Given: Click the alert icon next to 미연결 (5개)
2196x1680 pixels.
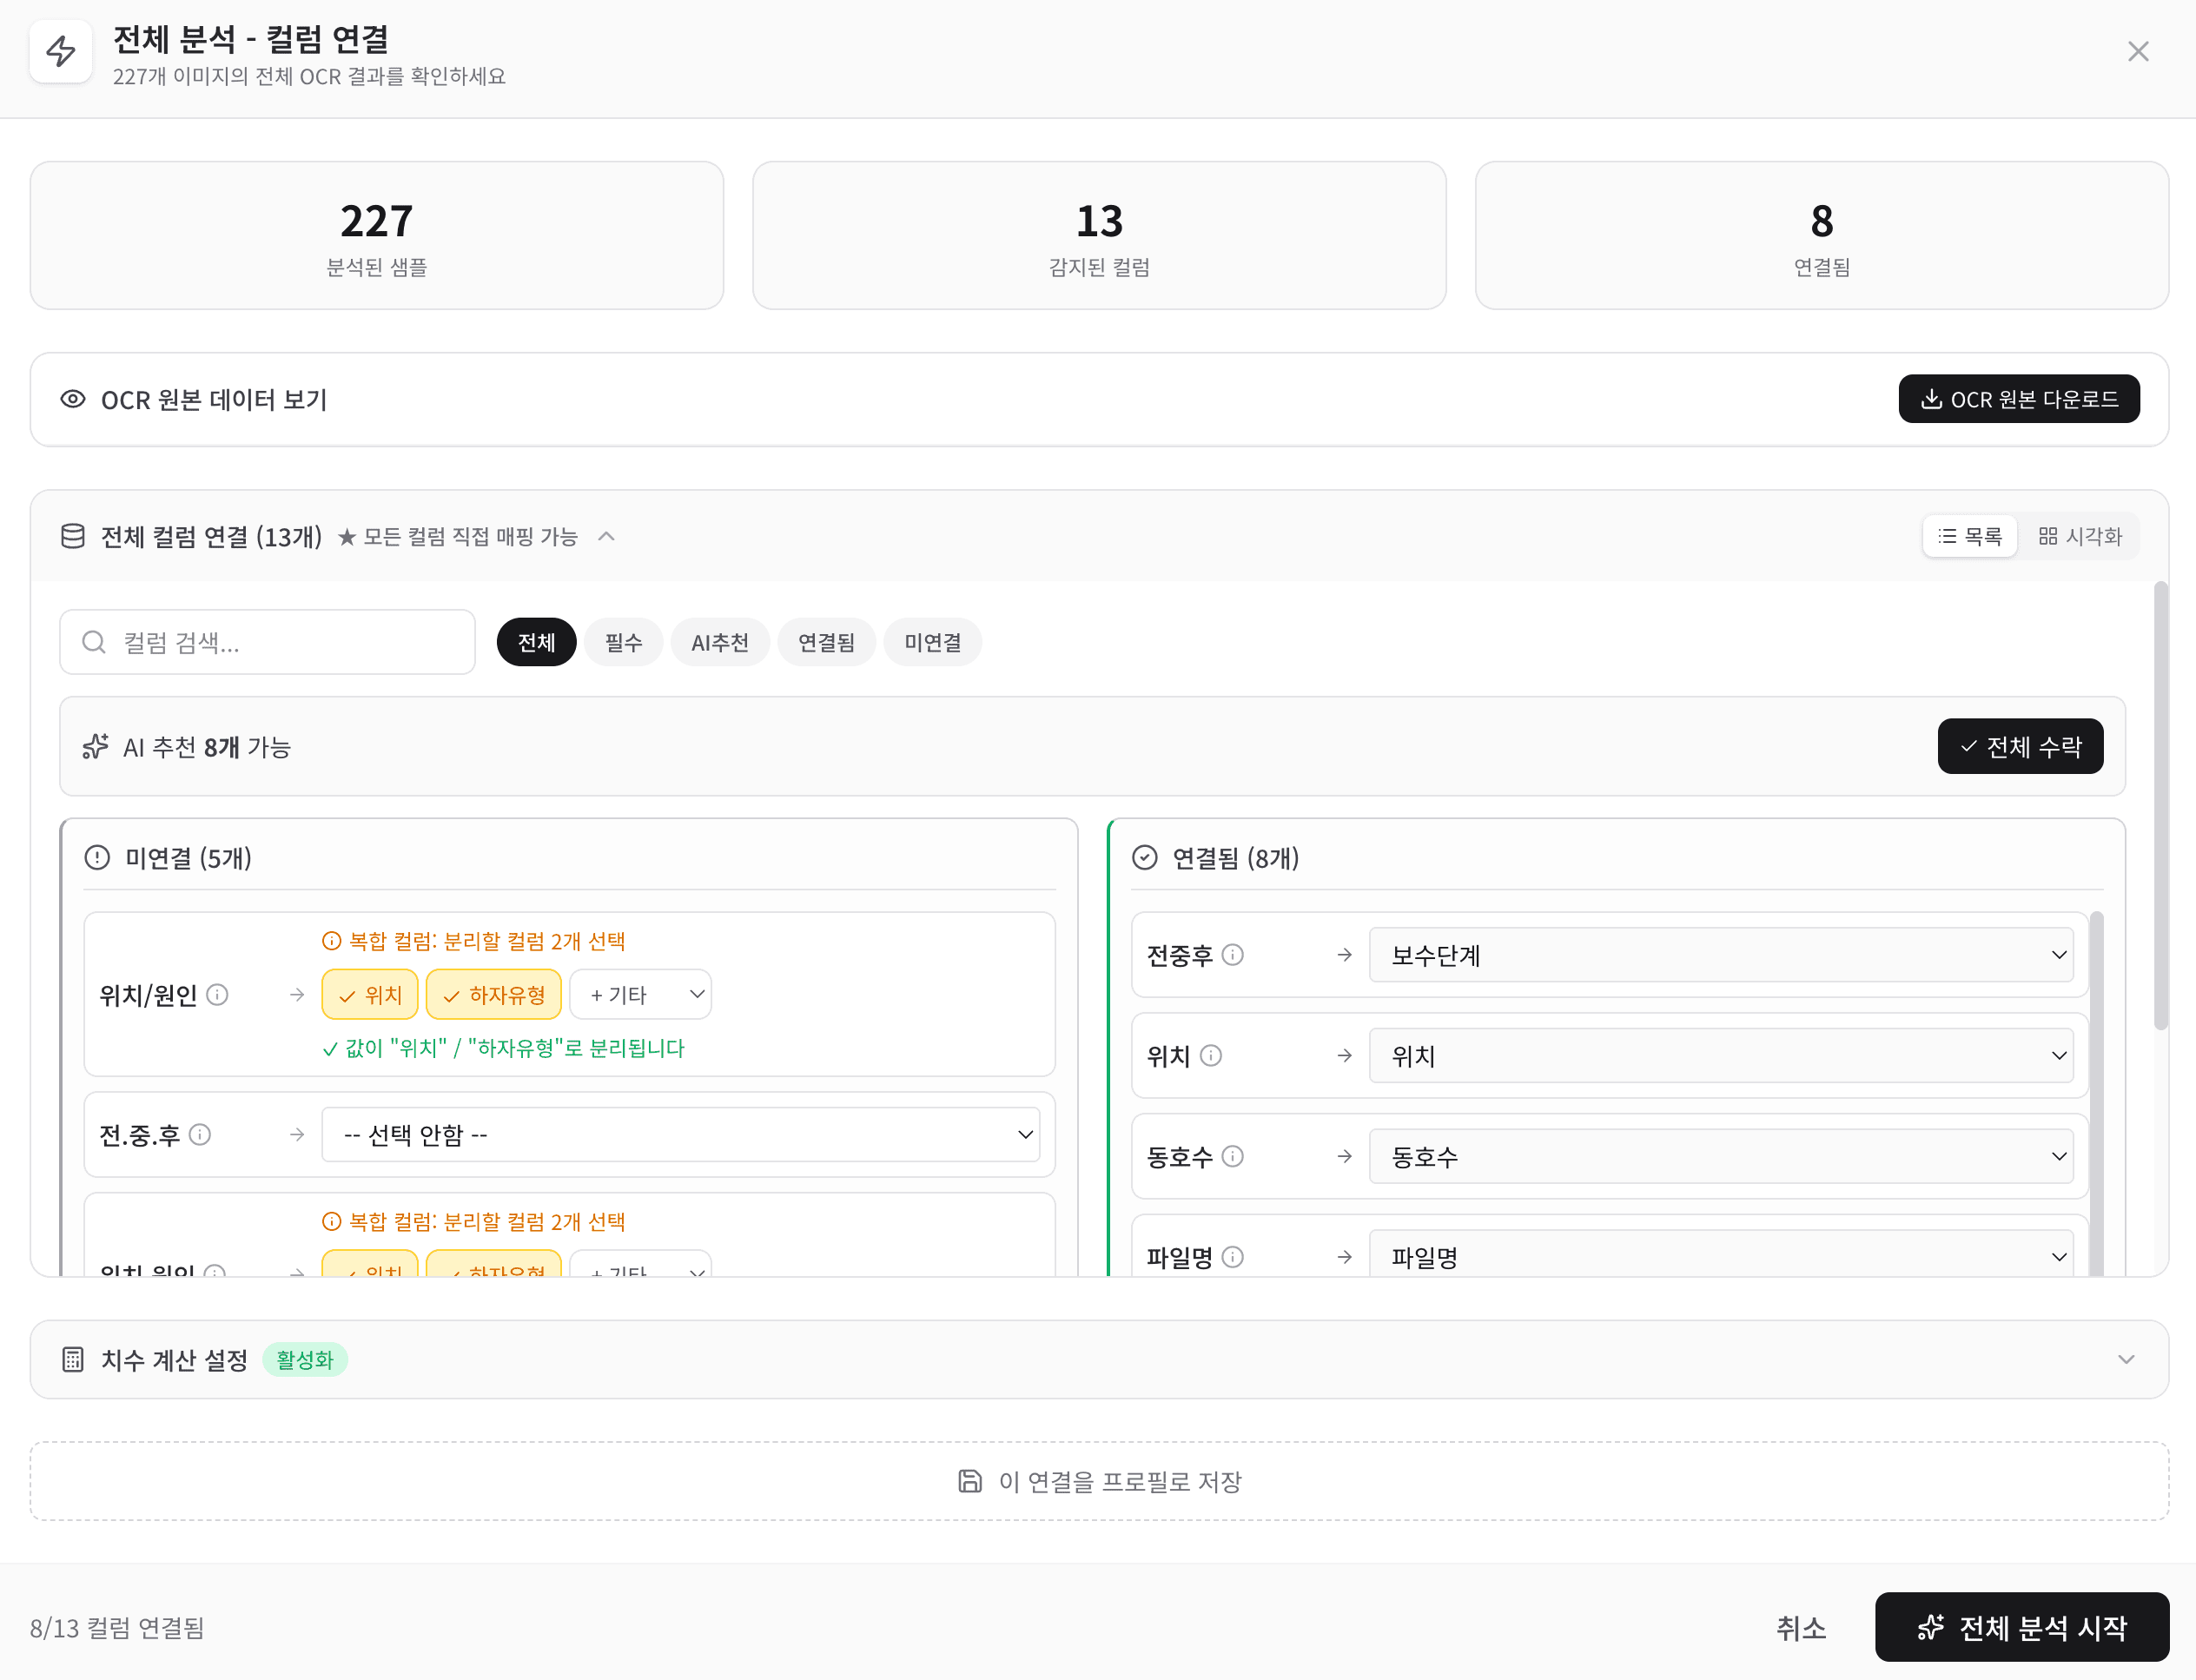Looking at the screenshot, I should pyautogui.click(x=97, y=858).
